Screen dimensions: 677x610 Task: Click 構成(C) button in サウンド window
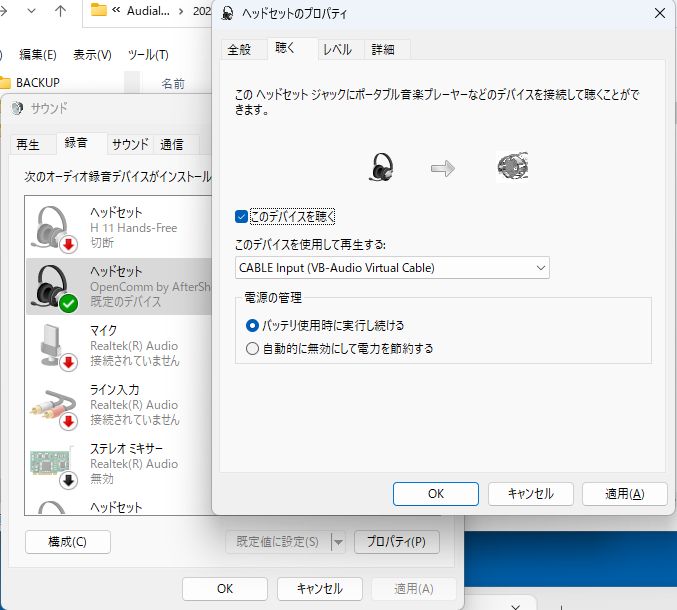coord(68,542)
